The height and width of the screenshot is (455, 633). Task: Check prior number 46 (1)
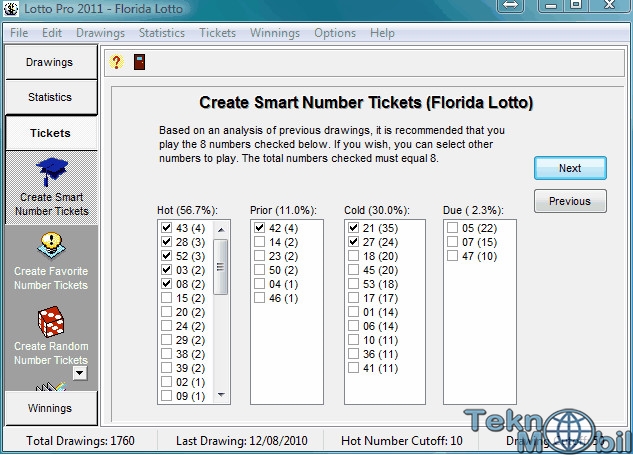pos(260,298)
